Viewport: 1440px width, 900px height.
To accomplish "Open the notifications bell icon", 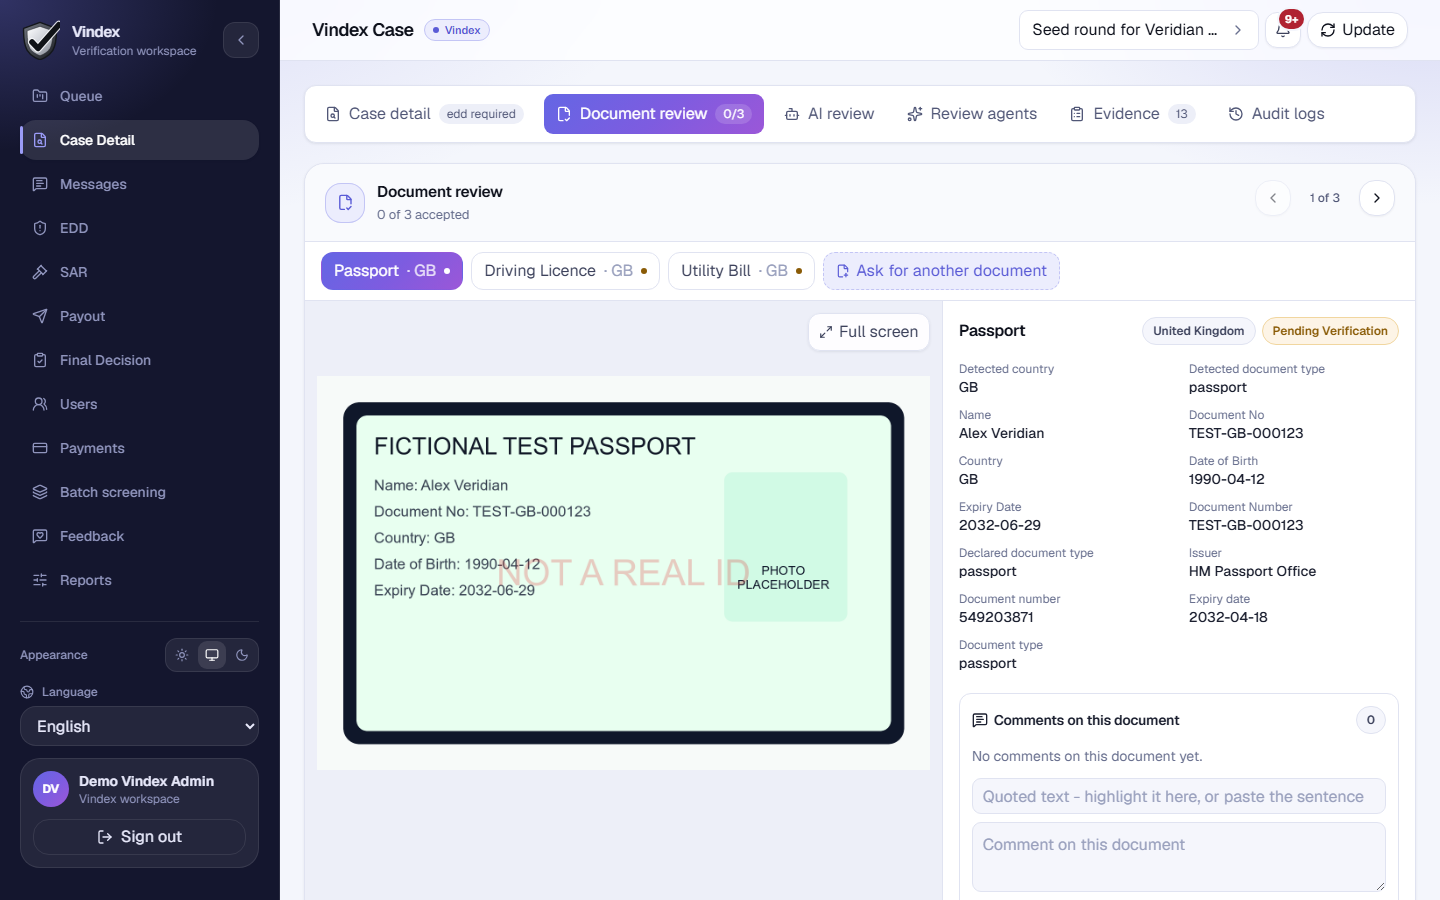I will tap(1283, 30).
